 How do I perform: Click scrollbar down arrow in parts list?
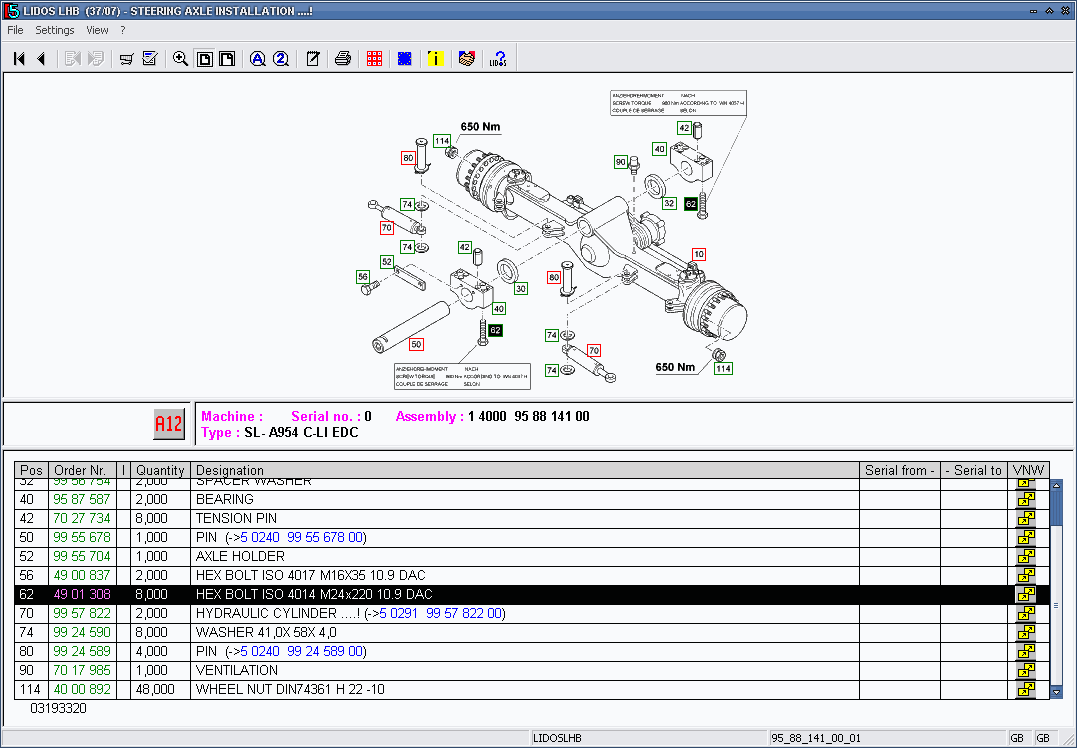point(1056,691)
